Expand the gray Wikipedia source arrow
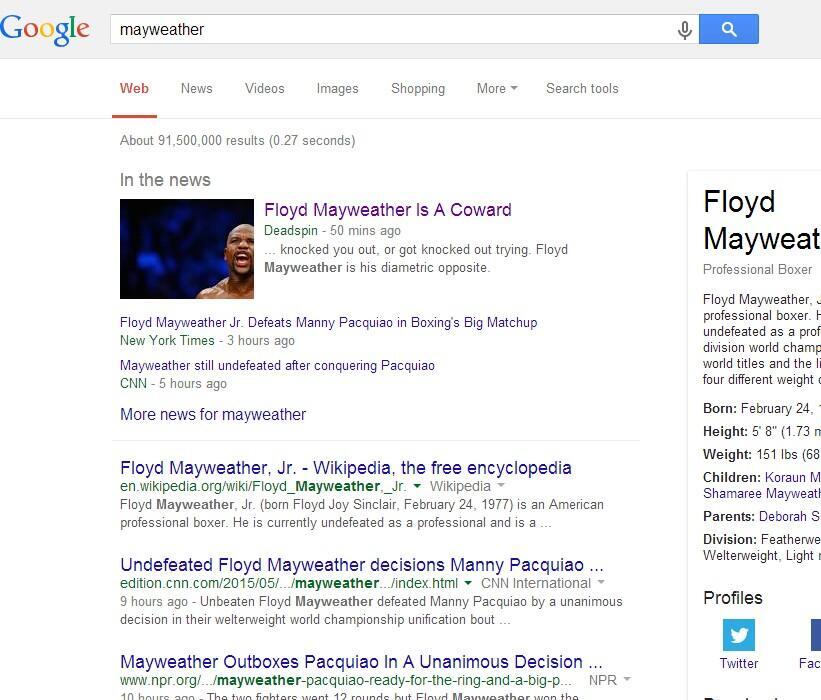This screenshot has height=700, width=821. tap(501, 485)
